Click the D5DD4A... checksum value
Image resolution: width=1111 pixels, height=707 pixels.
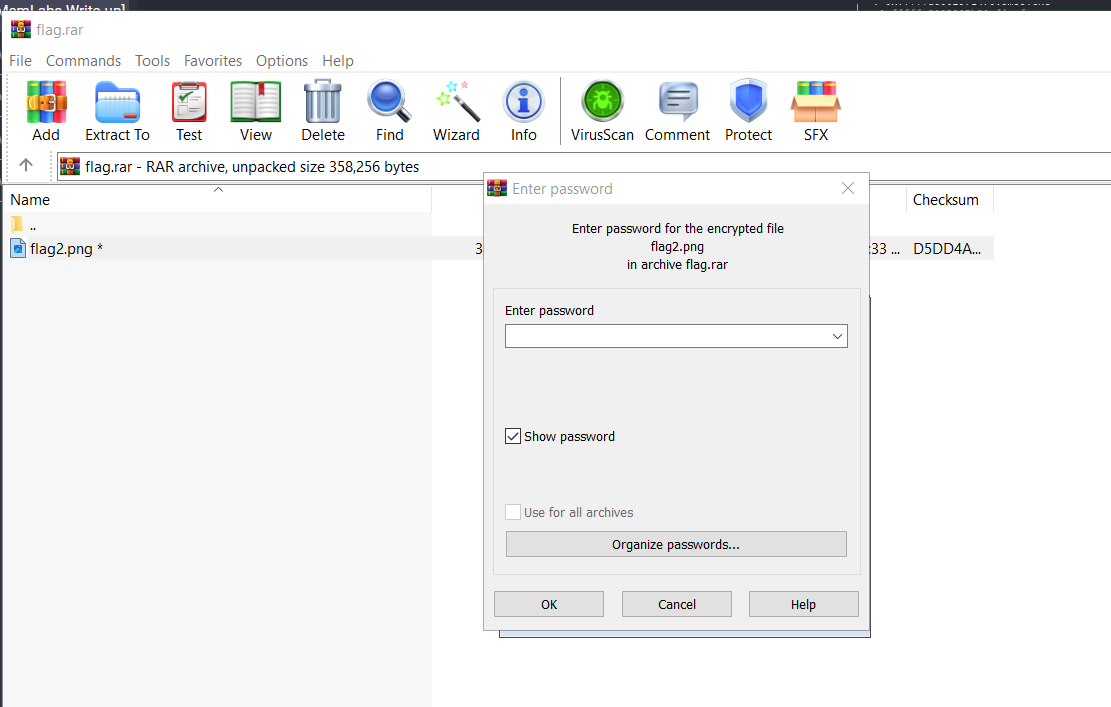point(947,249)
